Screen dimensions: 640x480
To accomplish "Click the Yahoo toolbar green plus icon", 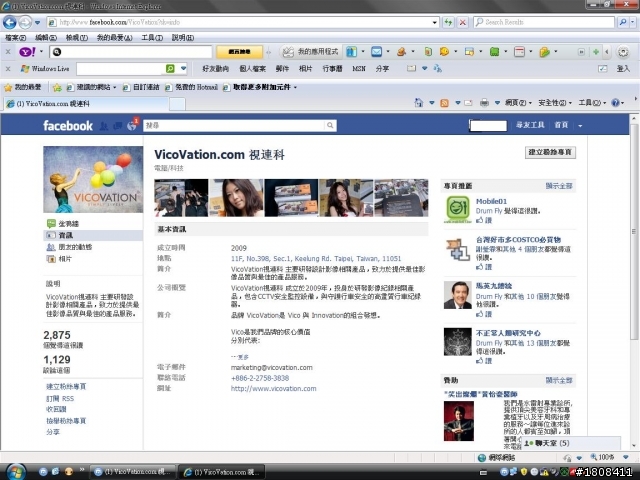I will click(x=596, y=52).
